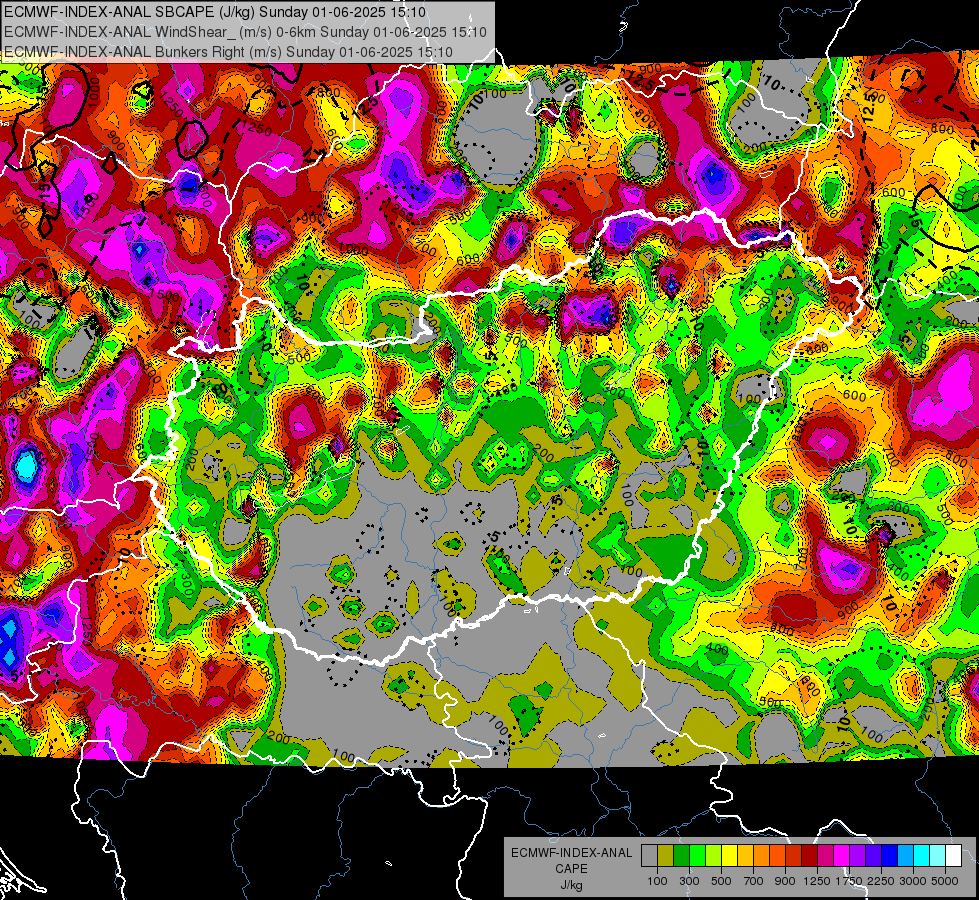This screenshot has width=979, height=900.
Task: Click the amber legend swatch
Action: coord(745,855)
